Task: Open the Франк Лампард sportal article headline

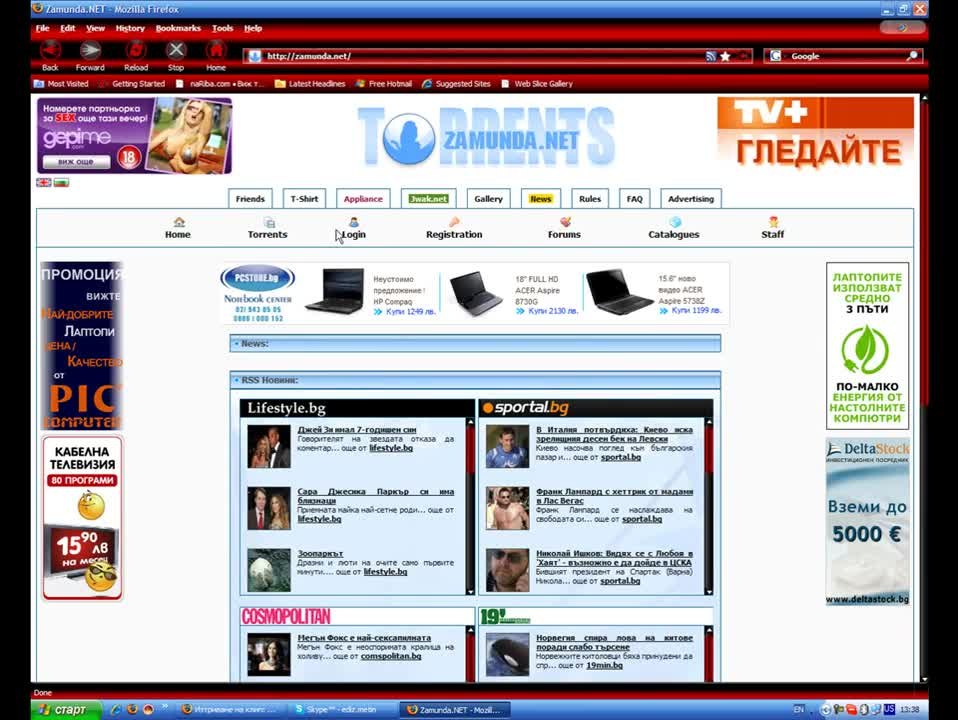Action: (615, 496)
